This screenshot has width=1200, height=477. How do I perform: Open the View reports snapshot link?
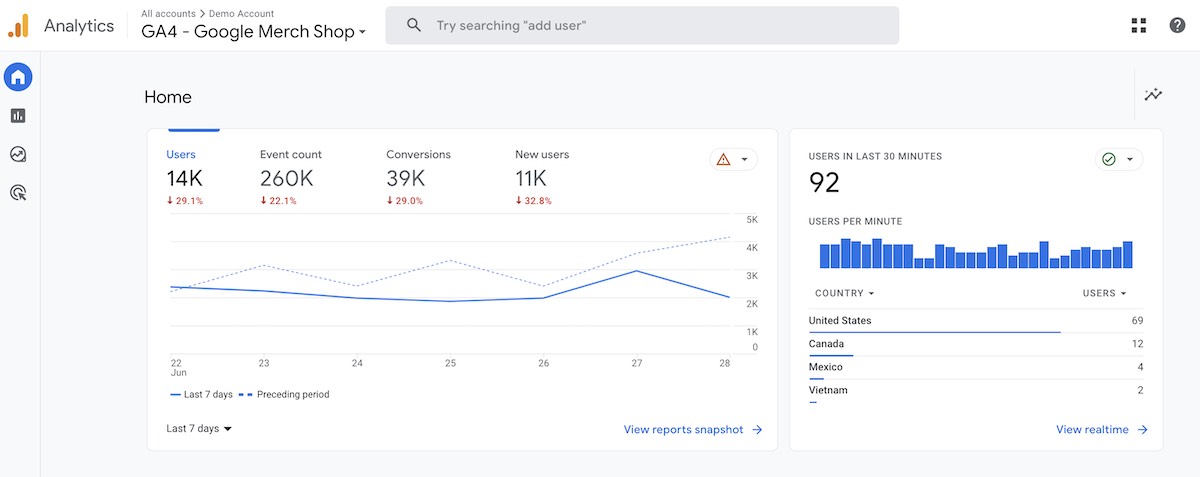(692, 430)
